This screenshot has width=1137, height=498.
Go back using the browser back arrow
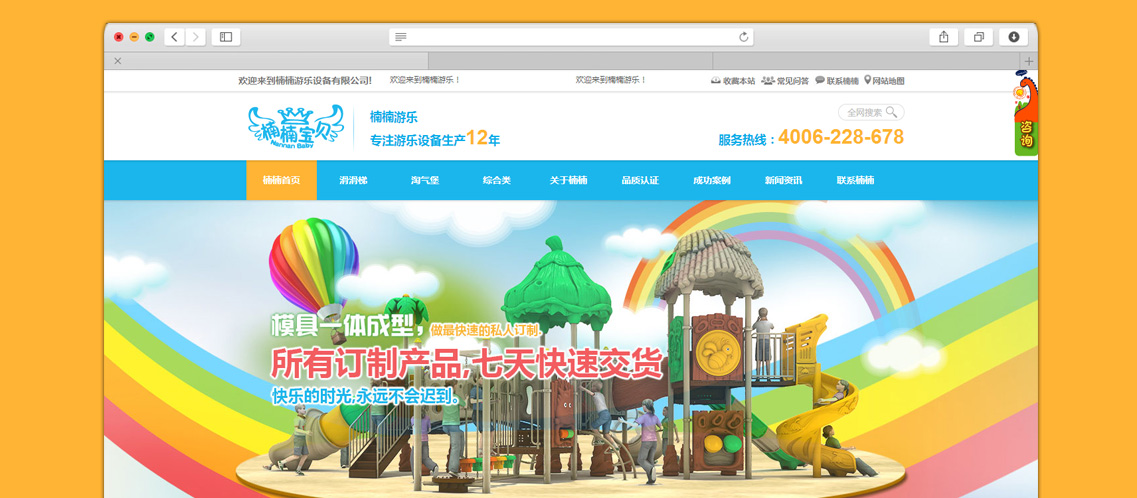point(174,37)
